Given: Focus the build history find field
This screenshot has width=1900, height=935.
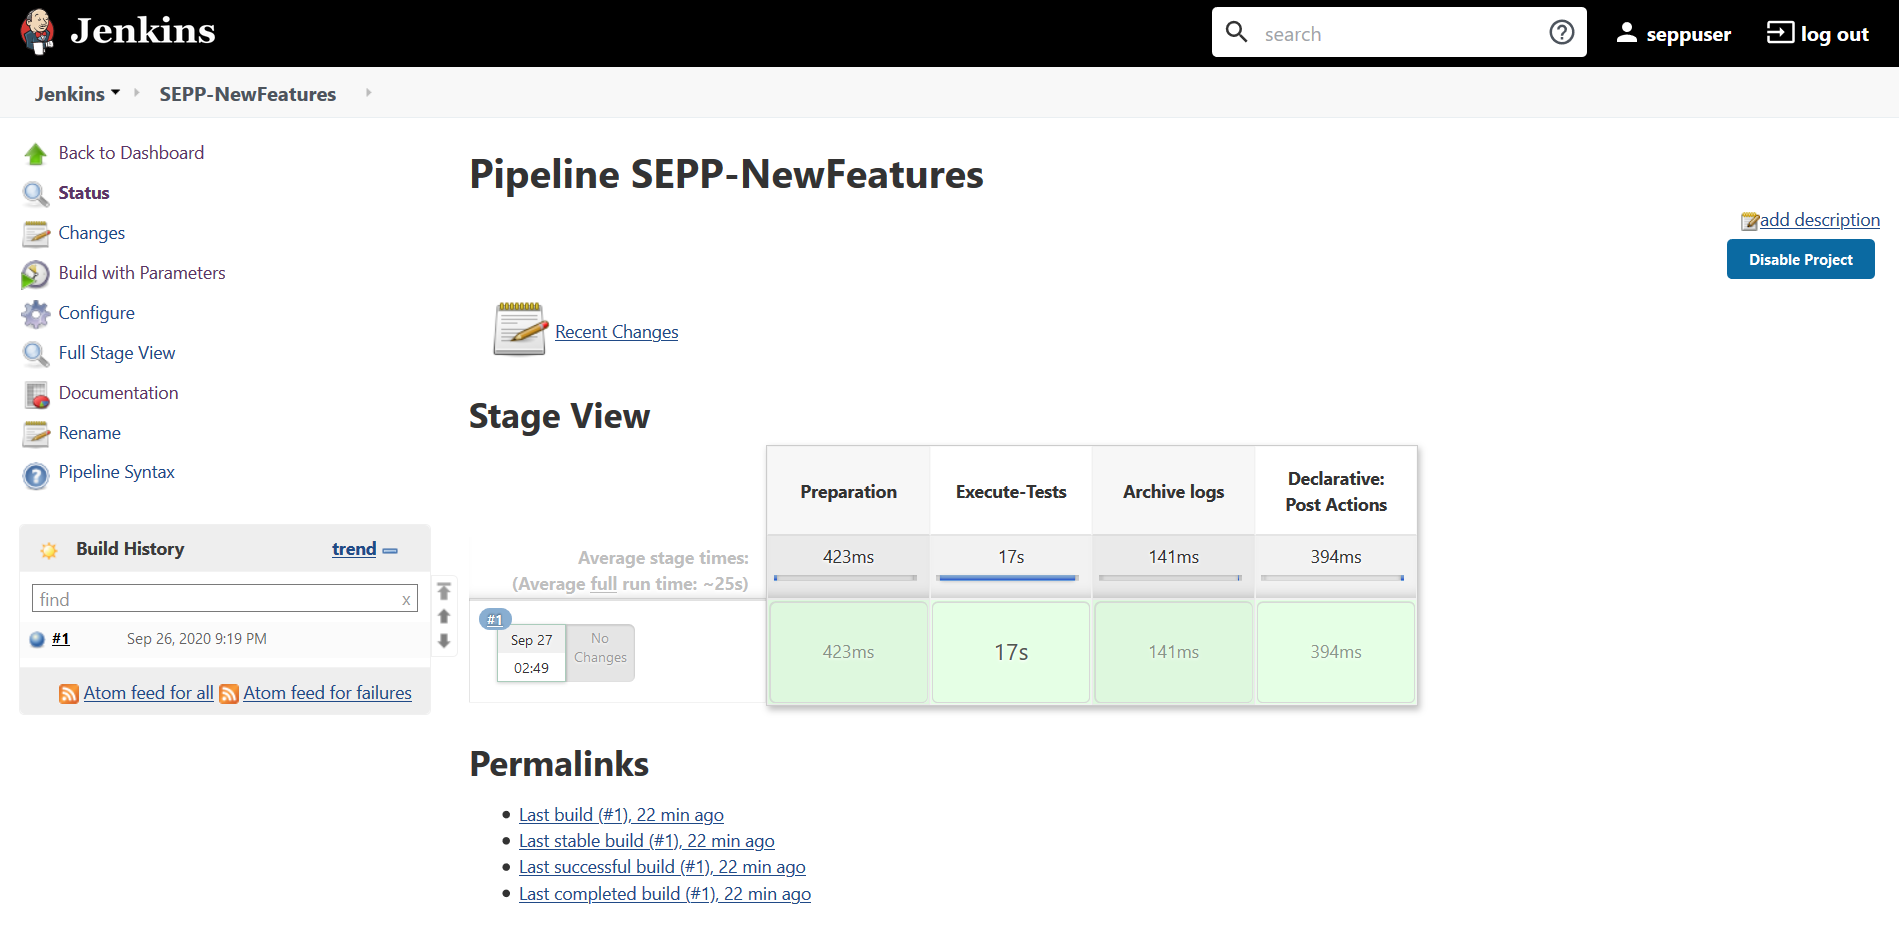Looking at the screenshot, I should click(x=218, y=599).
